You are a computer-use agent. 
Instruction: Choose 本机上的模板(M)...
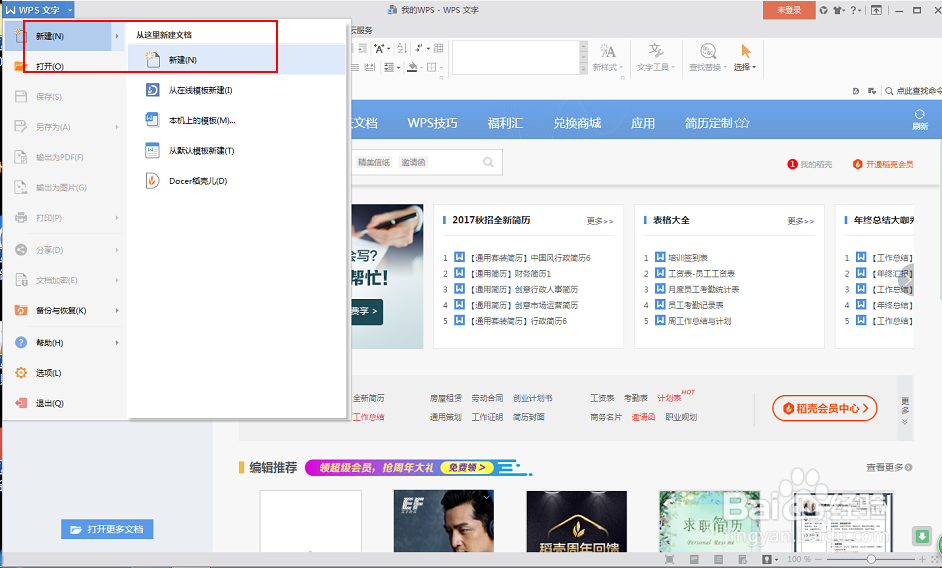coord(237,120)
